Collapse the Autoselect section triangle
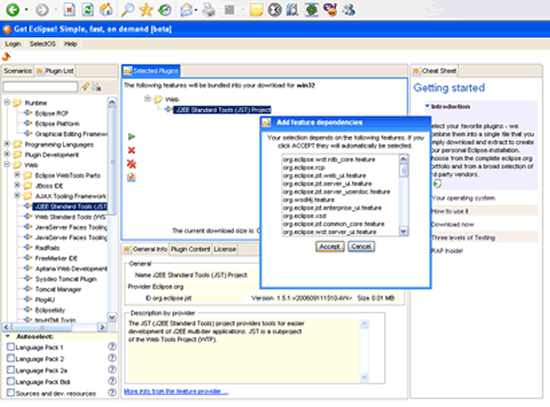The height and width of the screenshot is (407, 550). 8,336
